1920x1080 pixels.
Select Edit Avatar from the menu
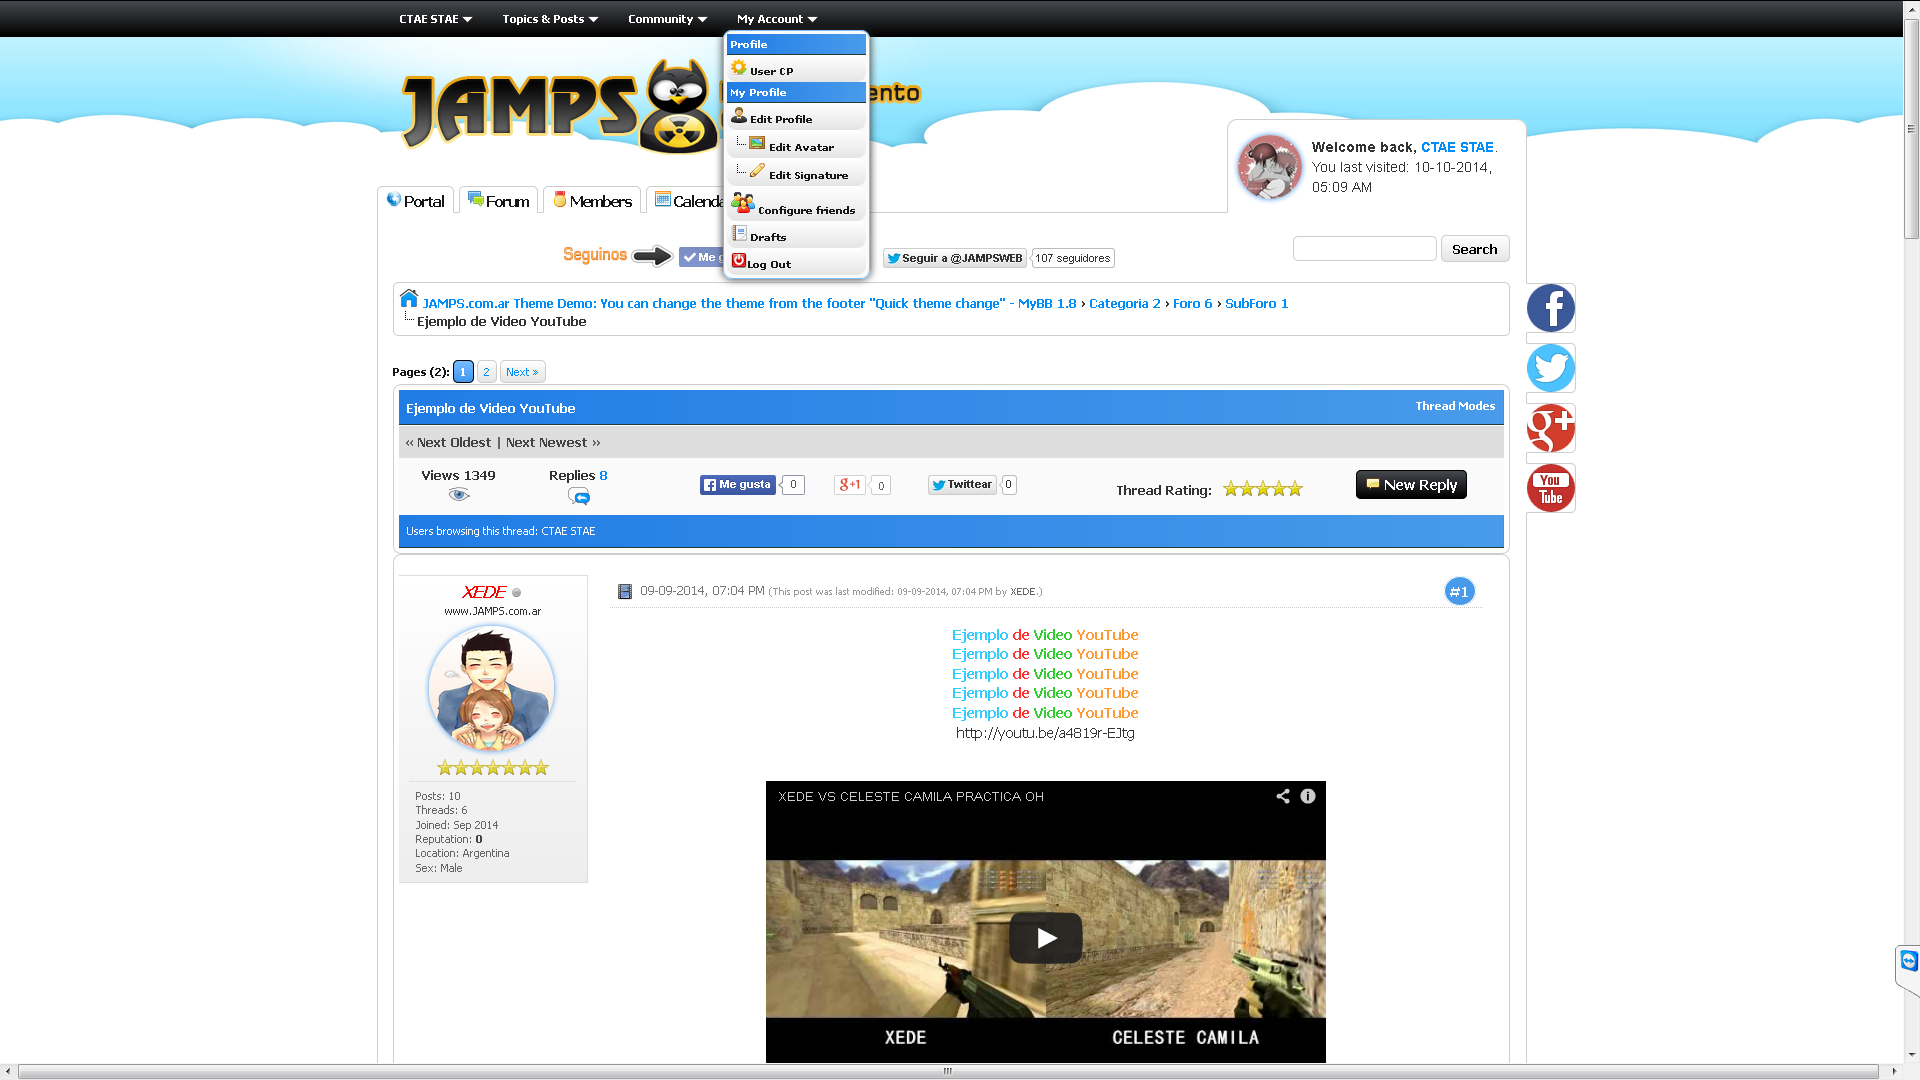click(x=800, y=147)
